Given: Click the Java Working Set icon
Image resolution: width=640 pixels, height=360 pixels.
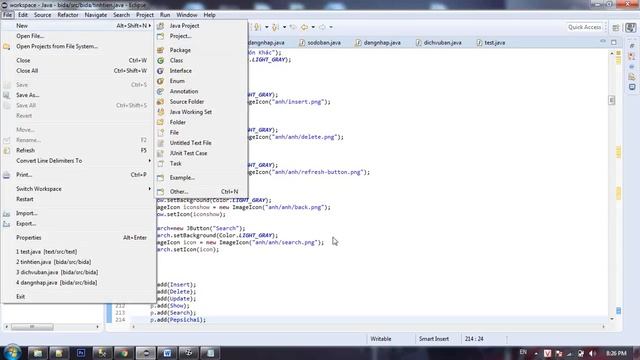Looking at the screenshot, I should click(x=160, y=112).
